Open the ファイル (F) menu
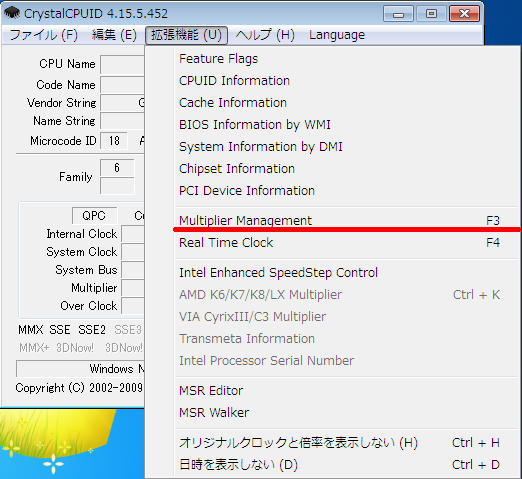522x479 pixels. 43,35
